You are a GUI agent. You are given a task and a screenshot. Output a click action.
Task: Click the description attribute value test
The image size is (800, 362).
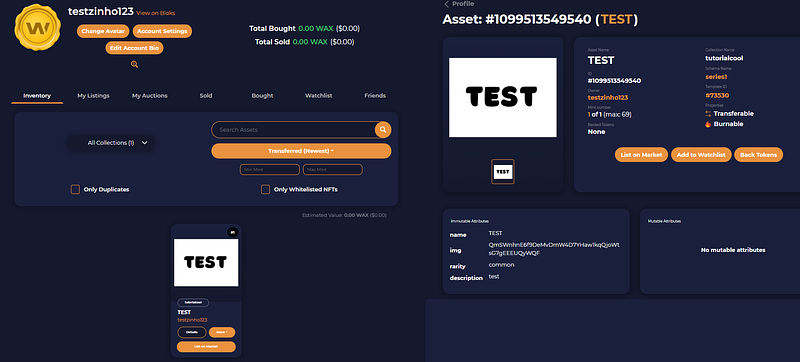click(493, 276)
